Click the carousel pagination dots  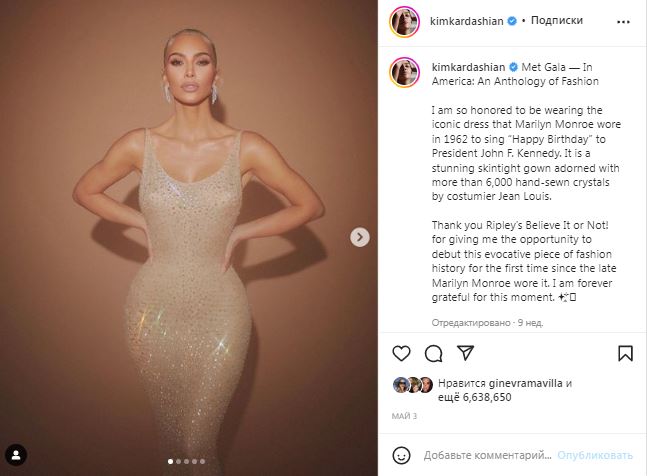coord(189,461)
